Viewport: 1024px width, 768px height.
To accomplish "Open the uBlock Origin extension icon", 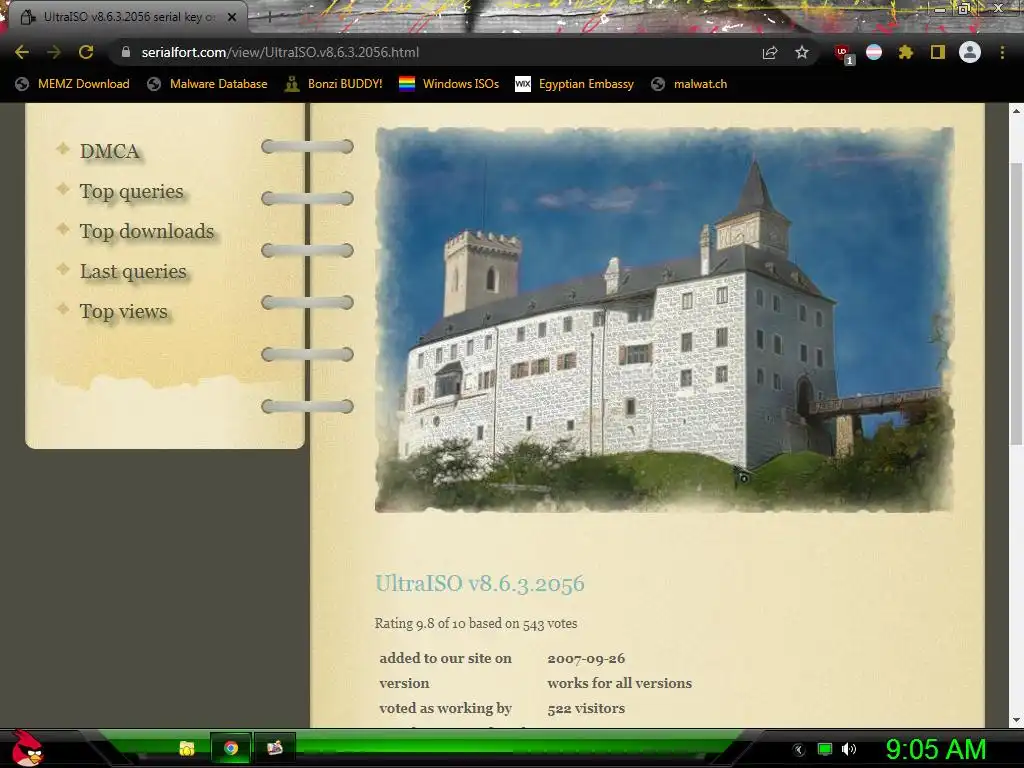I will click(843, 53).
